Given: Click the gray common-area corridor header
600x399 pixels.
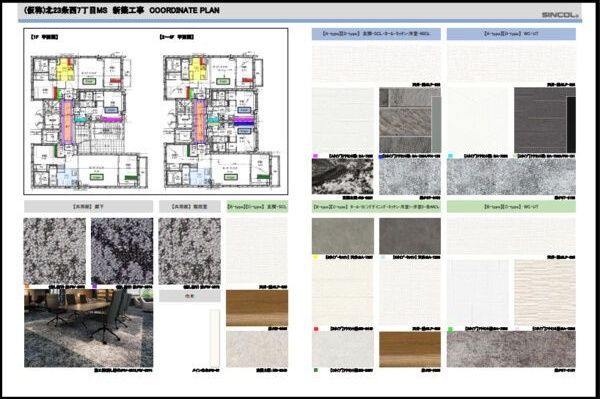Looking at the screenshot, I should click(x=88, y=207).
